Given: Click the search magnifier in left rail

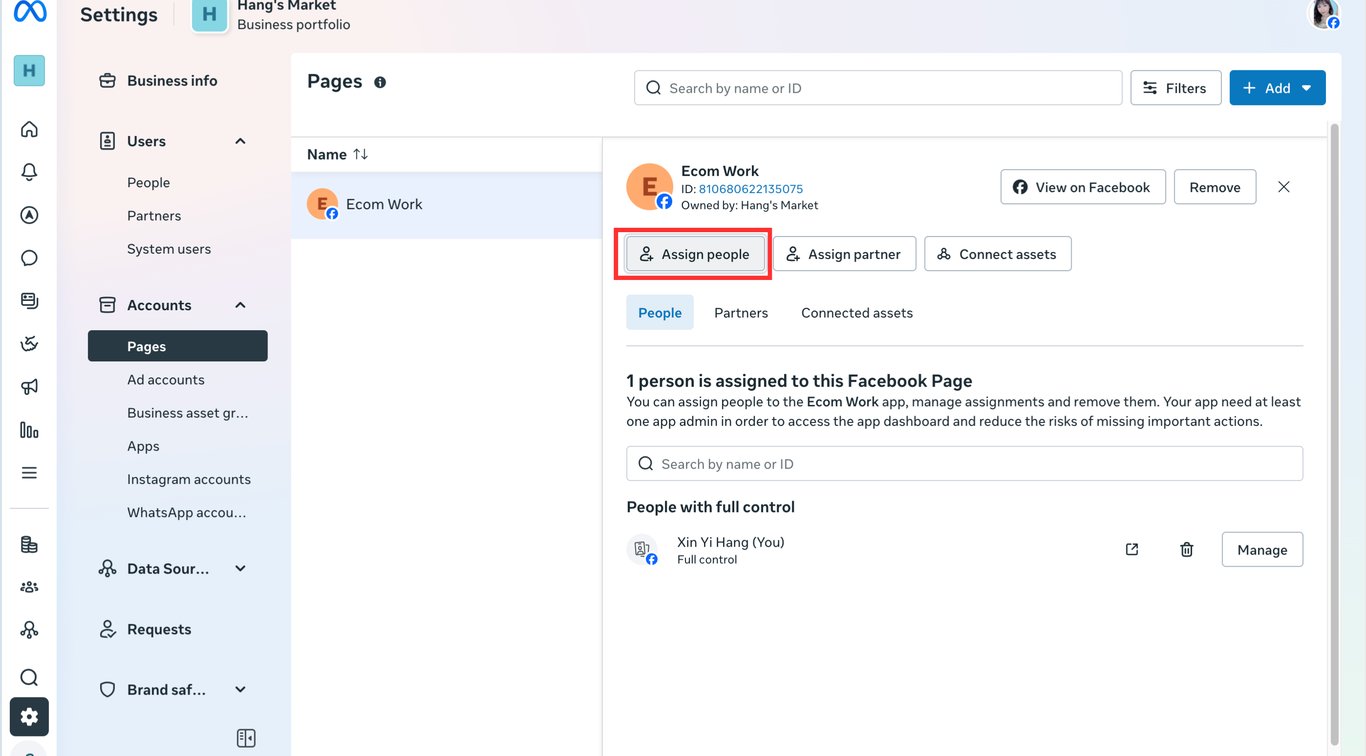Looking at the screenshot, I should tap(29, 678).
